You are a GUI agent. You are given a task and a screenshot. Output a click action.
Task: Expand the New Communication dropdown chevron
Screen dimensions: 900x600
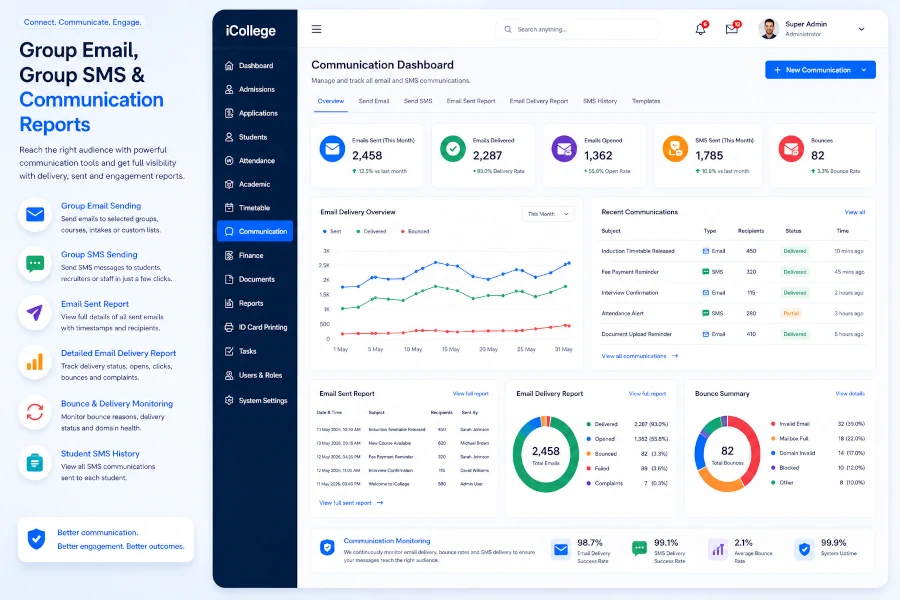pyautogui.click(x=864, y=70)
